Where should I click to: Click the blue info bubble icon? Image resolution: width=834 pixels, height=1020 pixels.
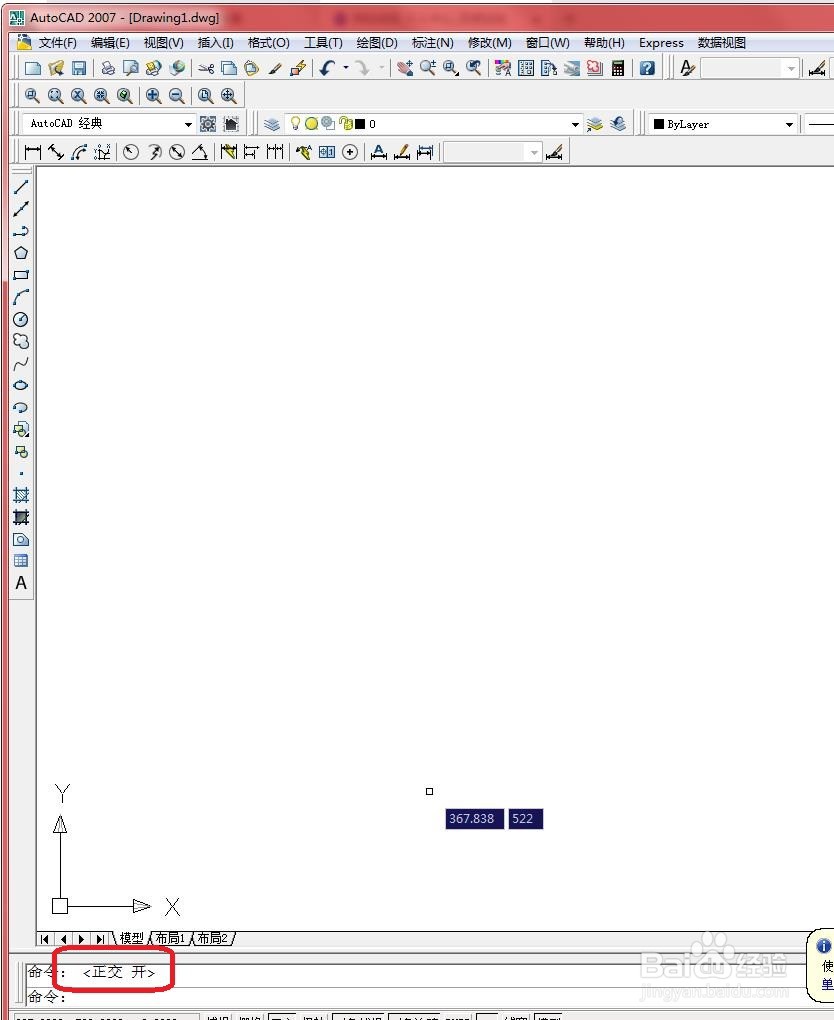[x=824, y=945]
